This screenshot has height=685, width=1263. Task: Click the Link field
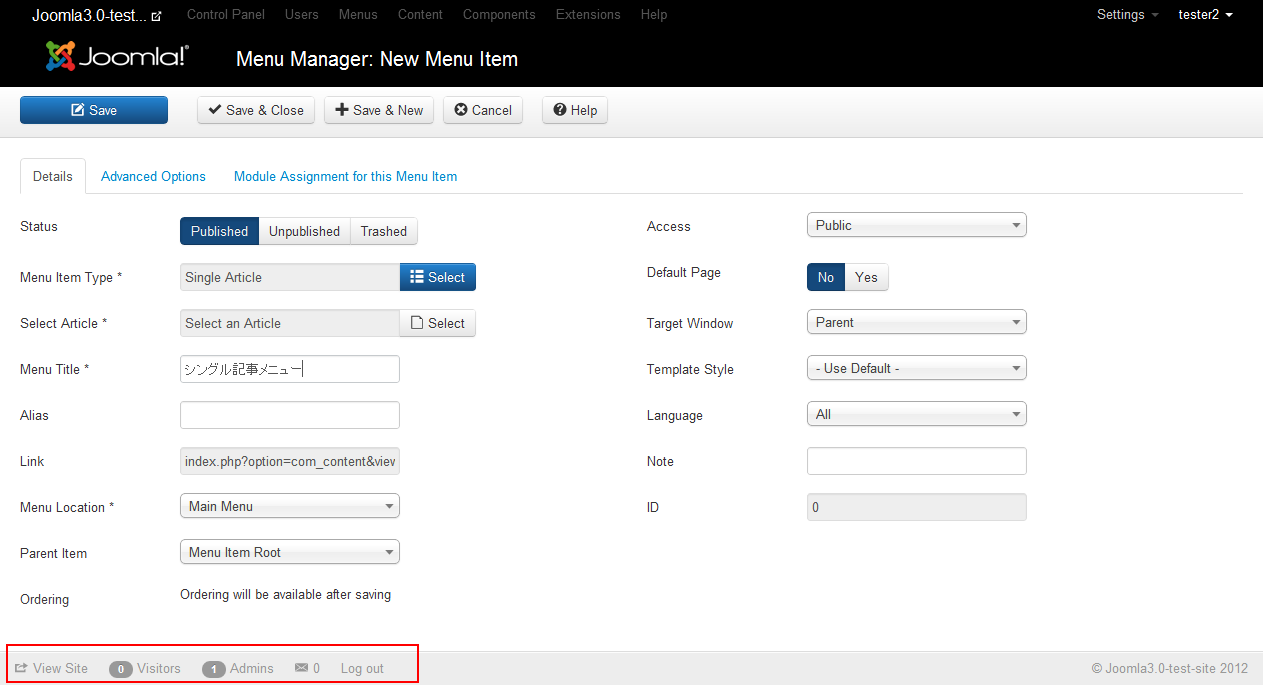click(290, 461)
